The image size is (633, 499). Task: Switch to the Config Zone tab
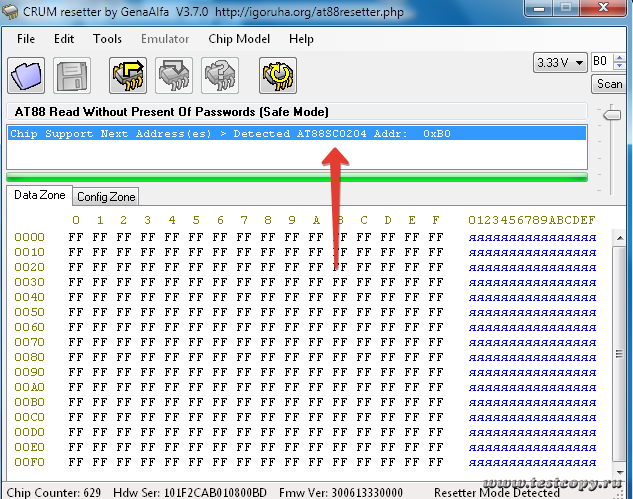(106, 197)
